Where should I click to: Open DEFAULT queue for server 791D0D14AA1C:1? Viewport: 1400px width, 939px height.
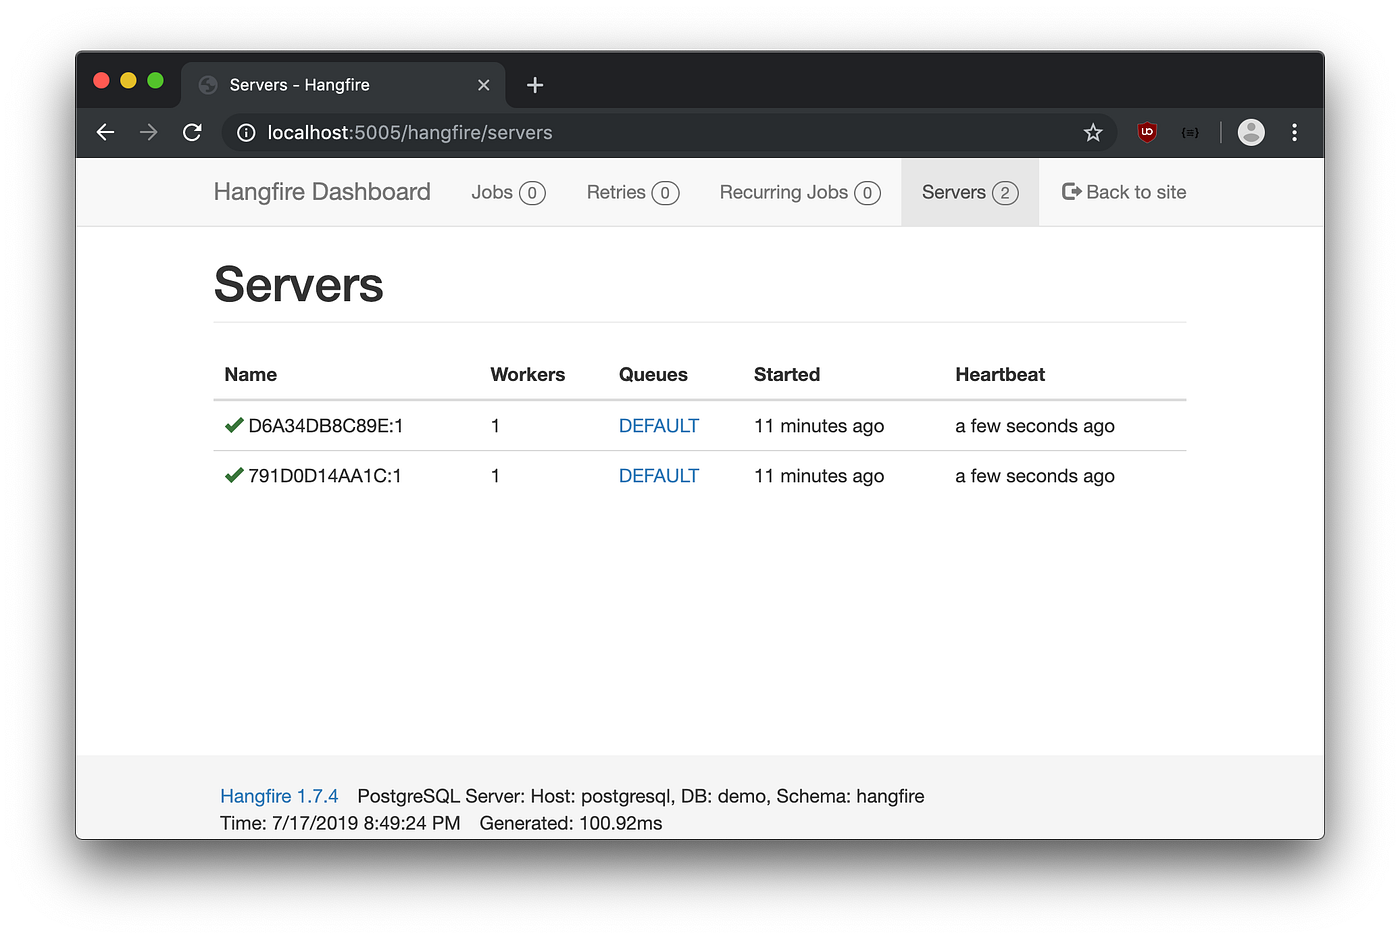[x=659, y=476]
